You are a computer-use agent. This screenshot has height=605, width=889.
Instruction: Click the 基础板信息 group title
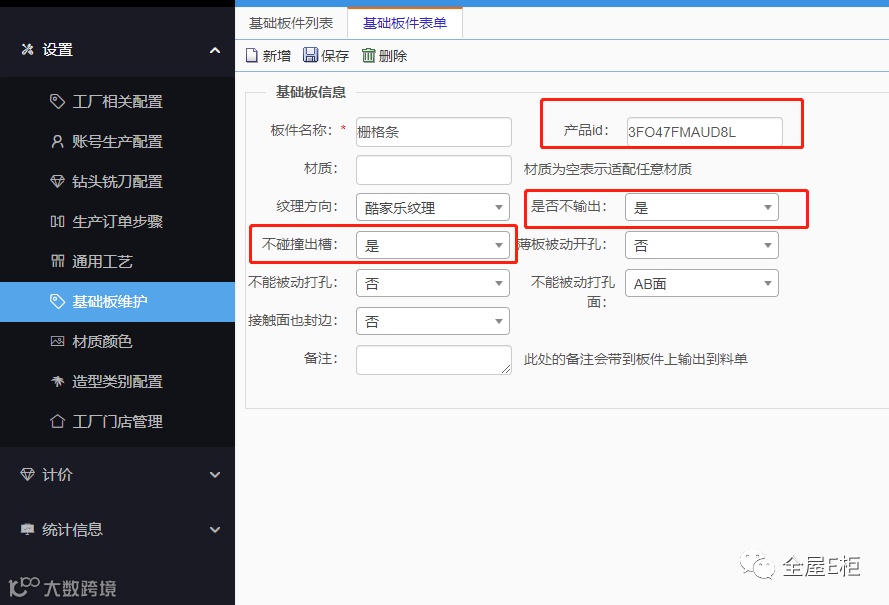311,92
